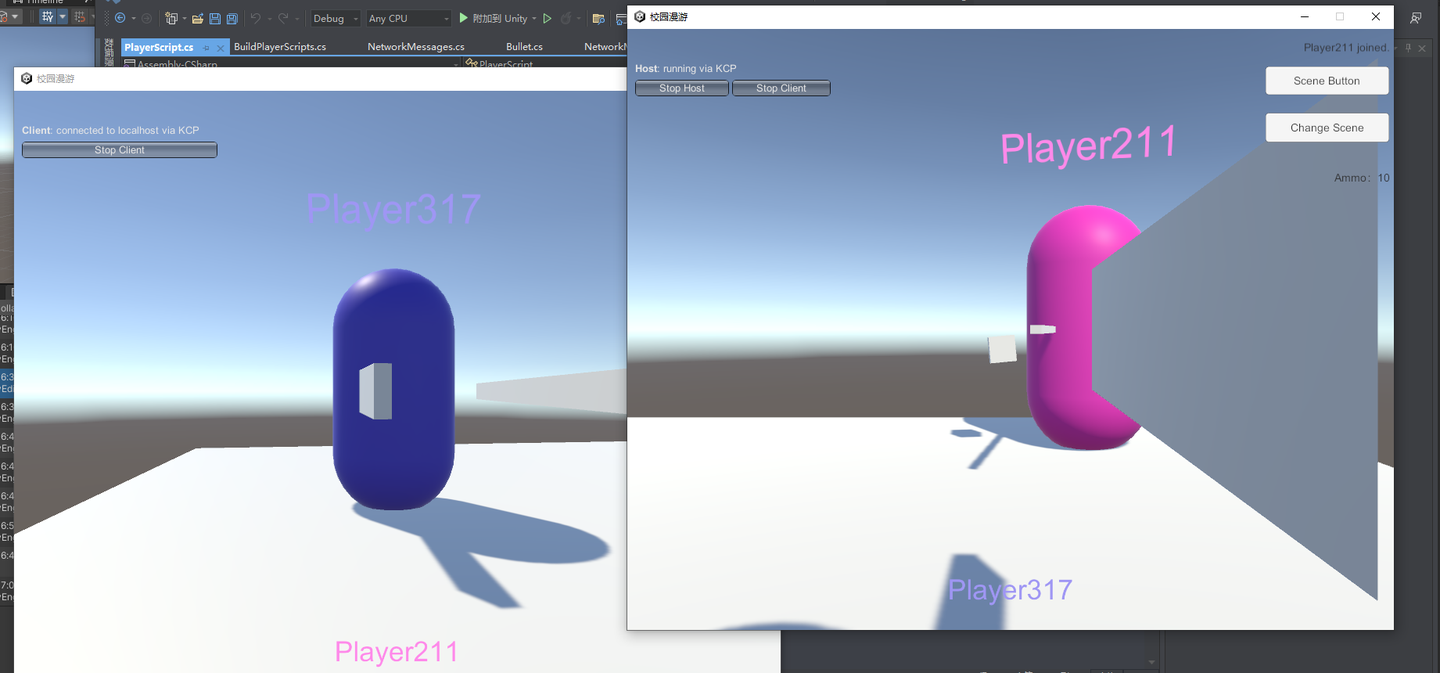The width and height of the screenshot is (1440, 673).
Task: Expand the Assembly-CSharp project dropdown
Action: click(456, 64)
